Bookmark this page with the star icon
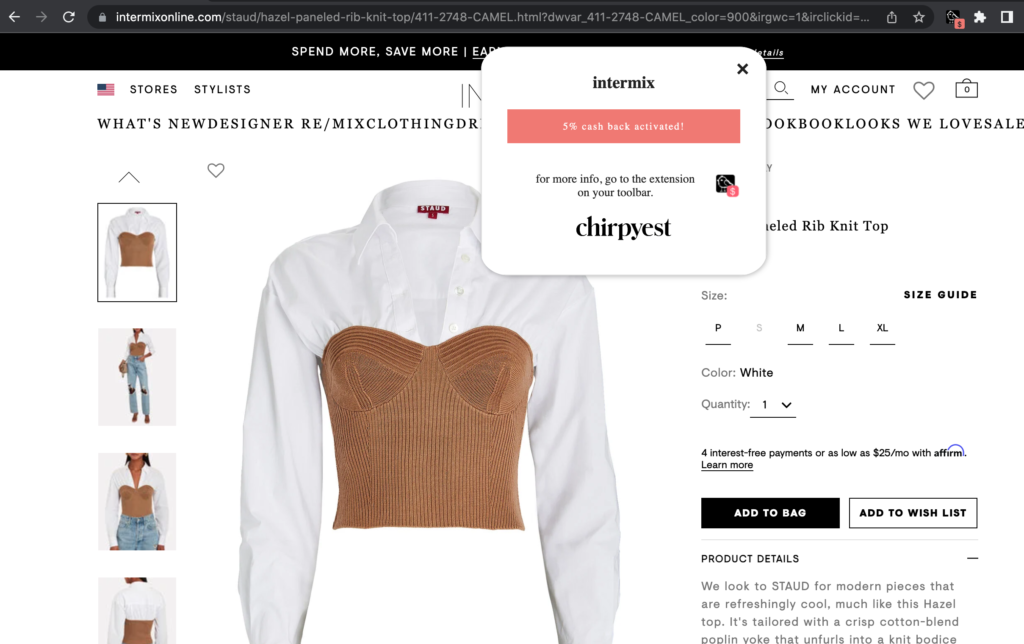Image resolution: width=1024 pixels, height=644 pixels. 919,18
